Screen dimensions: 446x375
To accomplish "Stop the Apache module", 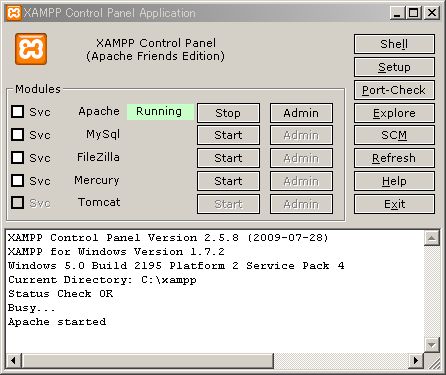I will click(x=228, y=113).
